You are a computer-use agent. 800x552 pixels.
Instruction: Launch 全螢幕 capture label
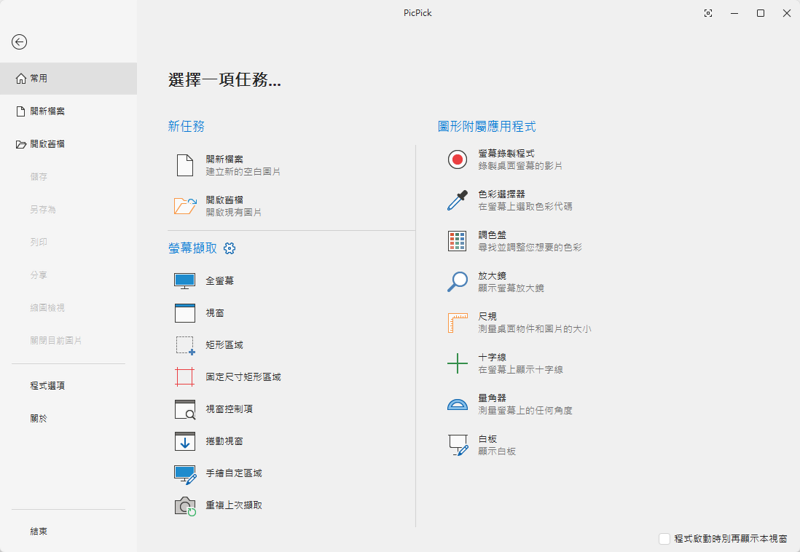[x=220, y=281]
